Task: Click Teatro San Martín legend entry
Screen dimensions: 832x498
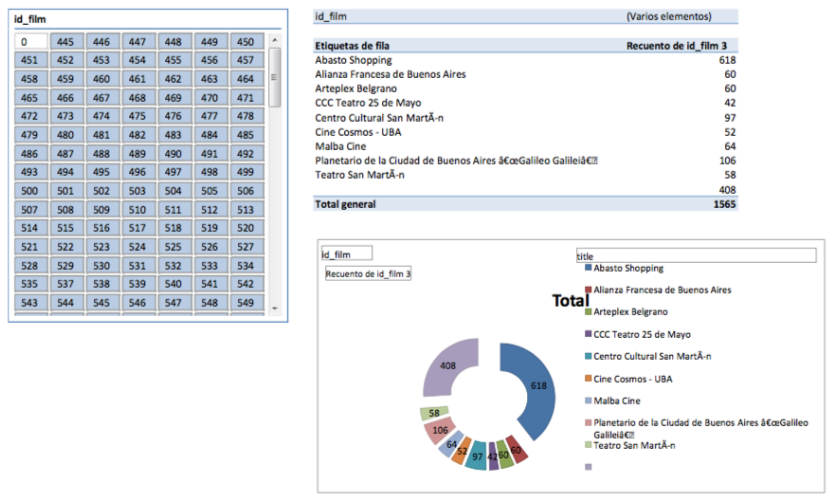Action: tap(630, 445)
